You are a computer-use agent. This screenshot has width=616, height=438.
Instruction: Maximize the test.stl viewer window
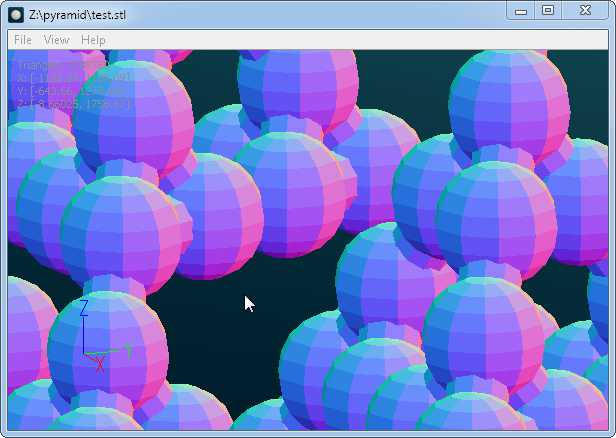point(548,10)
